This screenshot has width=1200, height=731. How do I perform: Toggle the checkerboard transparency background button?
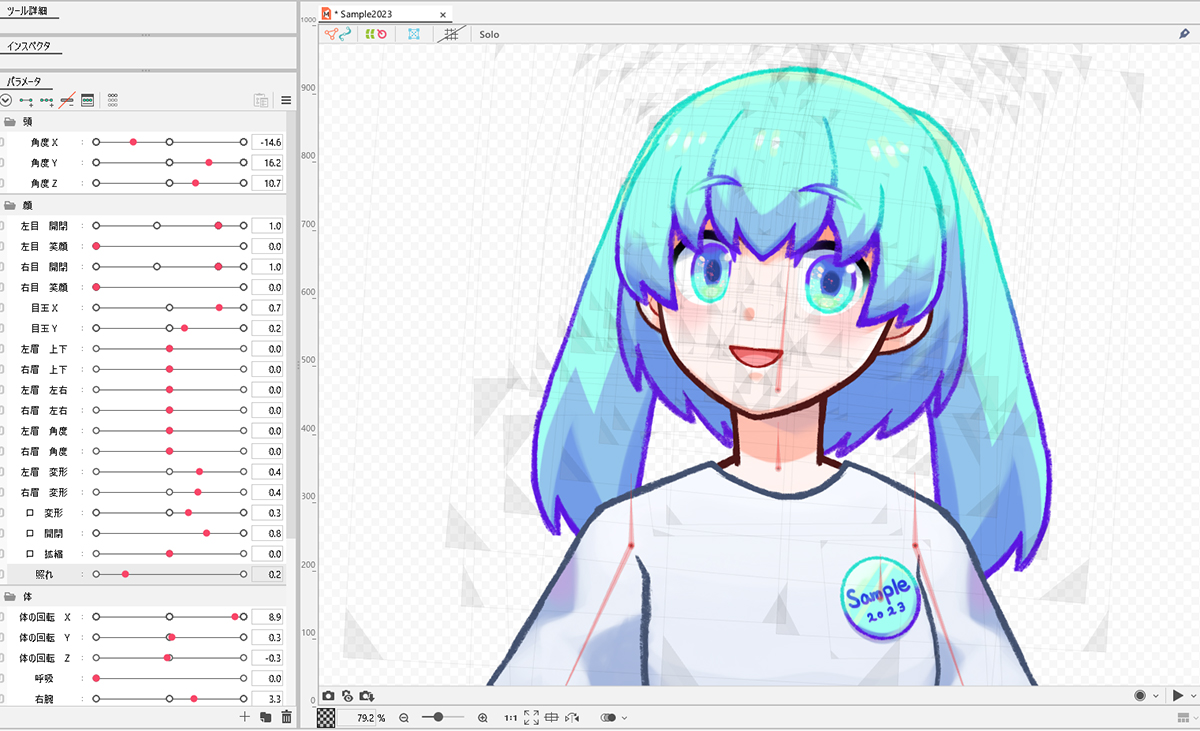pos(326,718)
